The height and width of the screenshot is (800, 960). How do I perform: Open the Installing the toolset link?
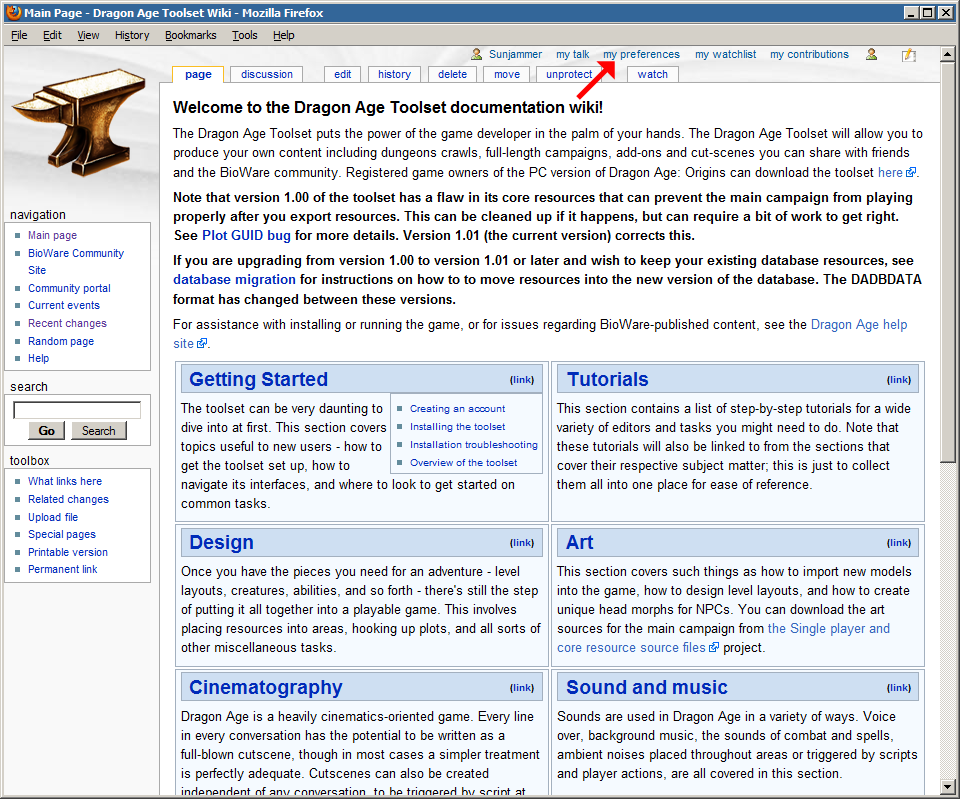[x=457, y=427]
